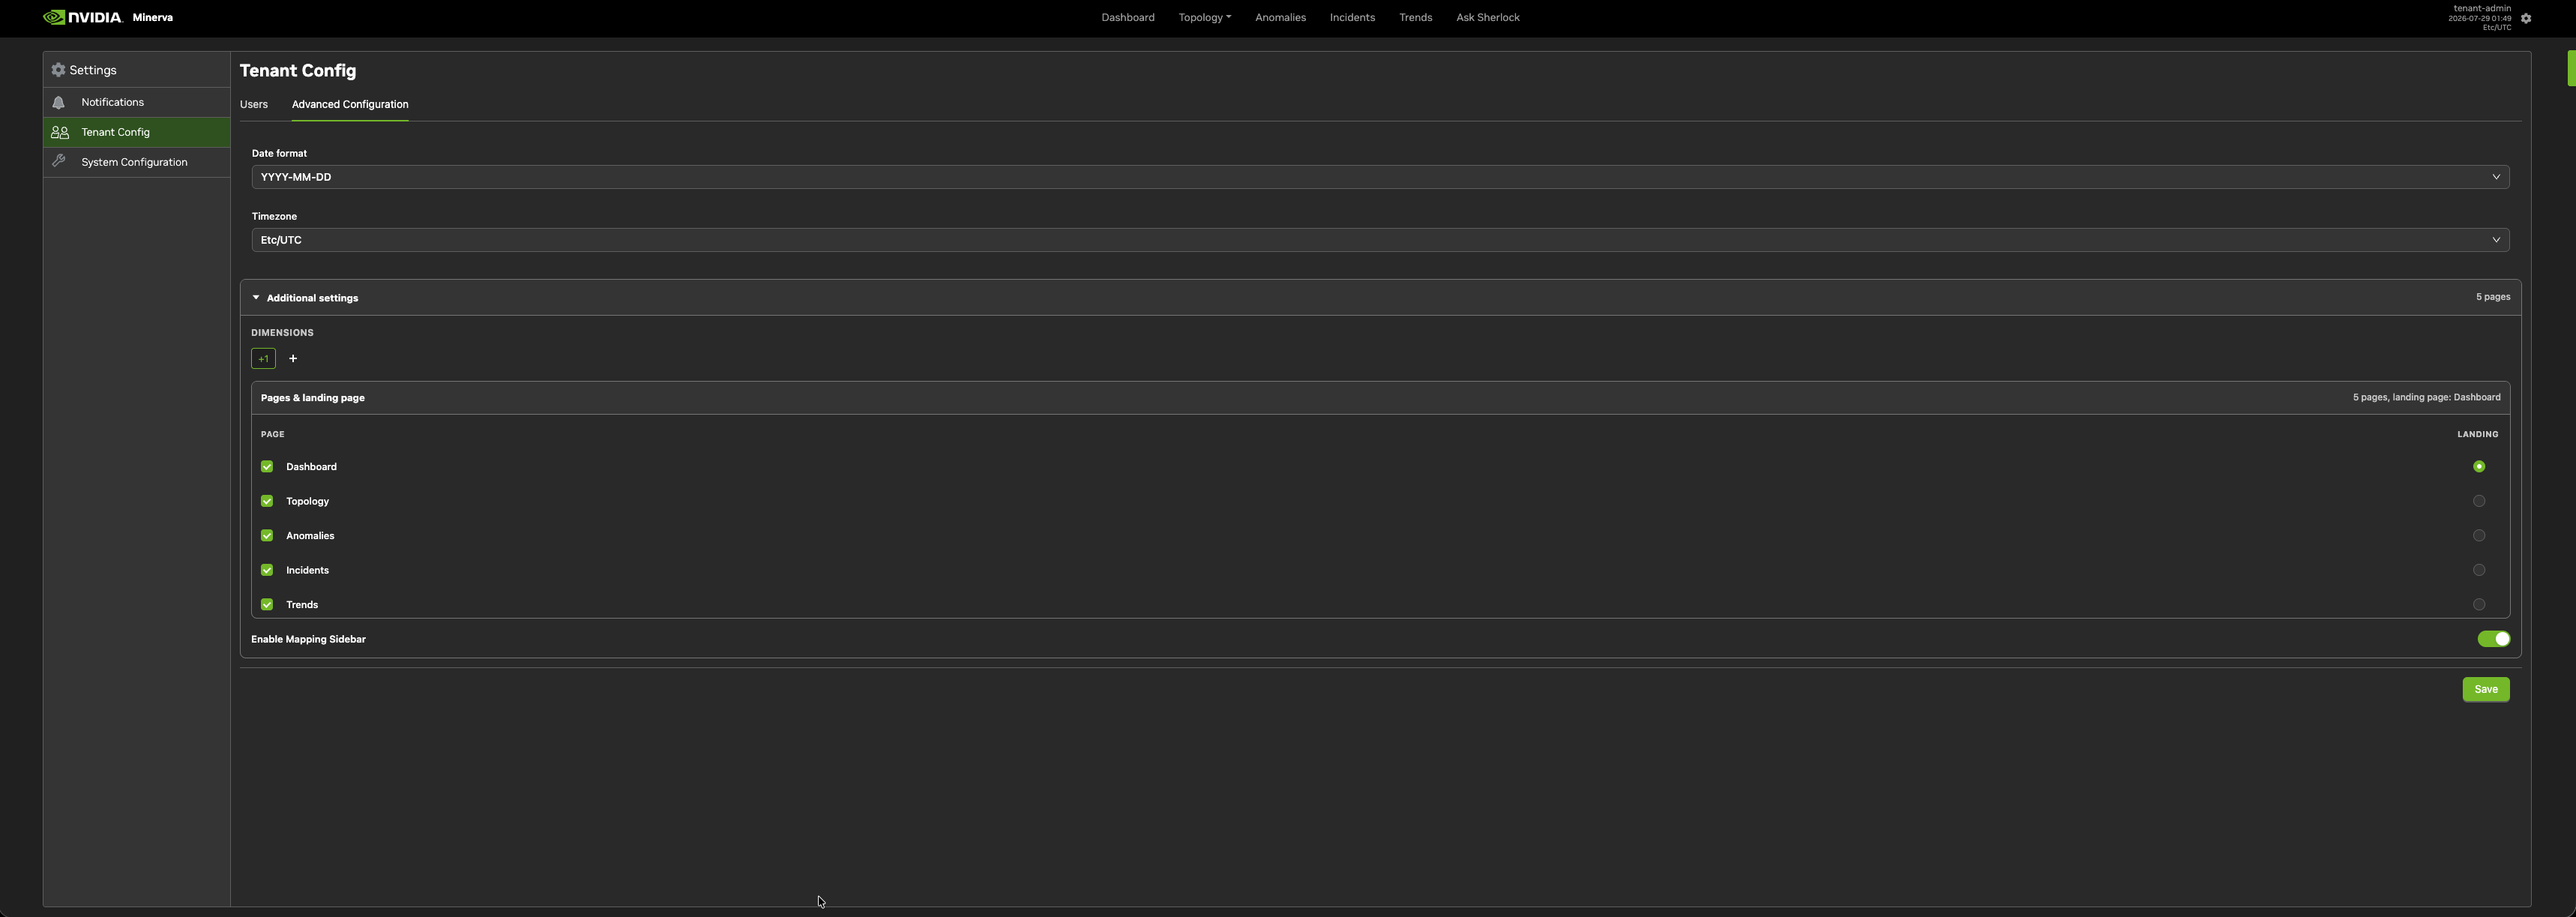
Task: Open Topology menu in top navigation
Action: [1204, 18]
